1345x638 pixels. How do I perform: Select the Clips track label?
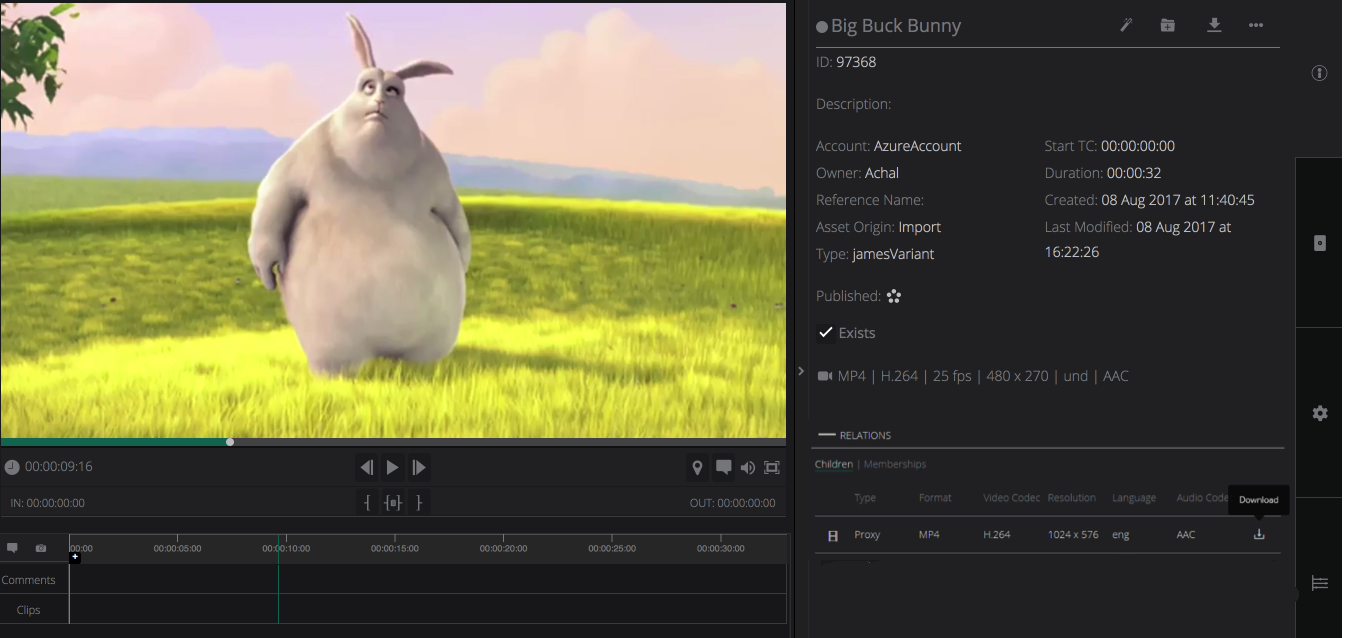pos(29,610)
